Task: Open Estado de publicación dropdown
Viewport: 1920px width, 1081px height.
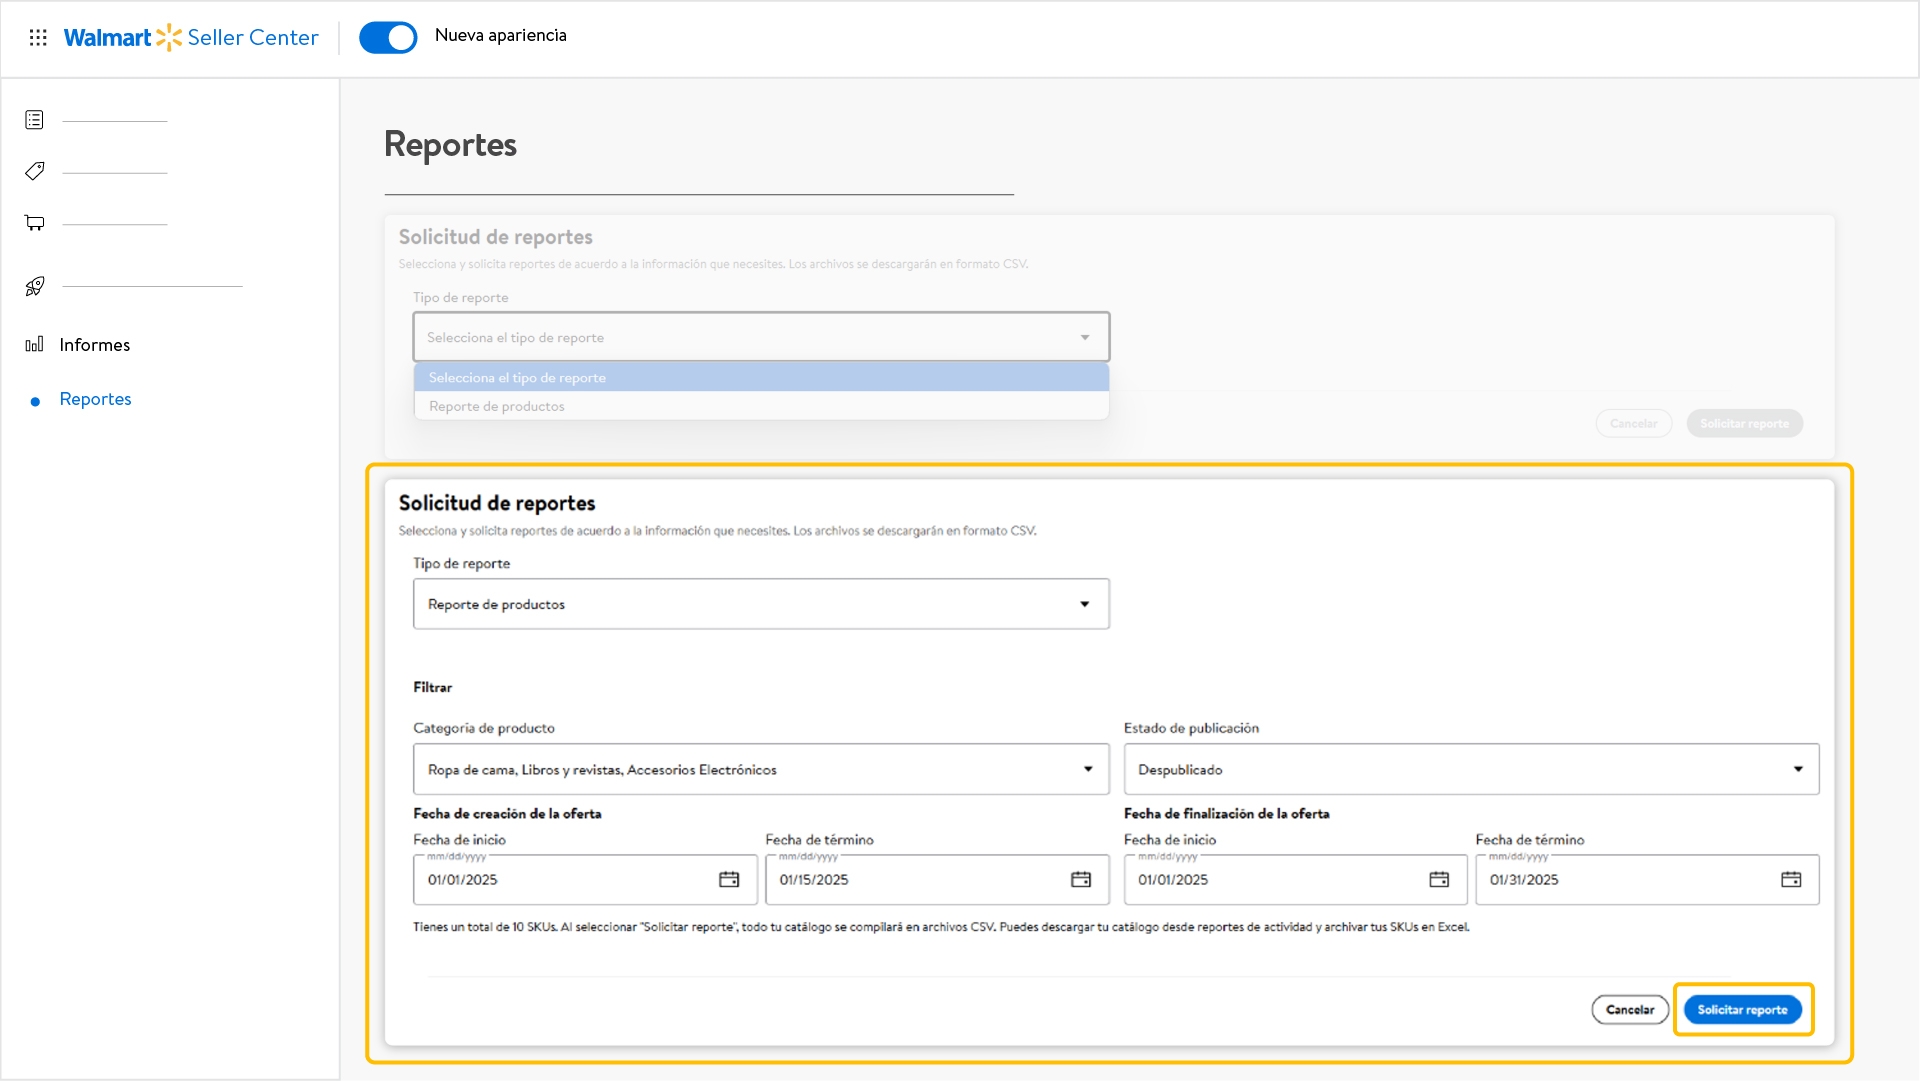Action: [1470, 769]
